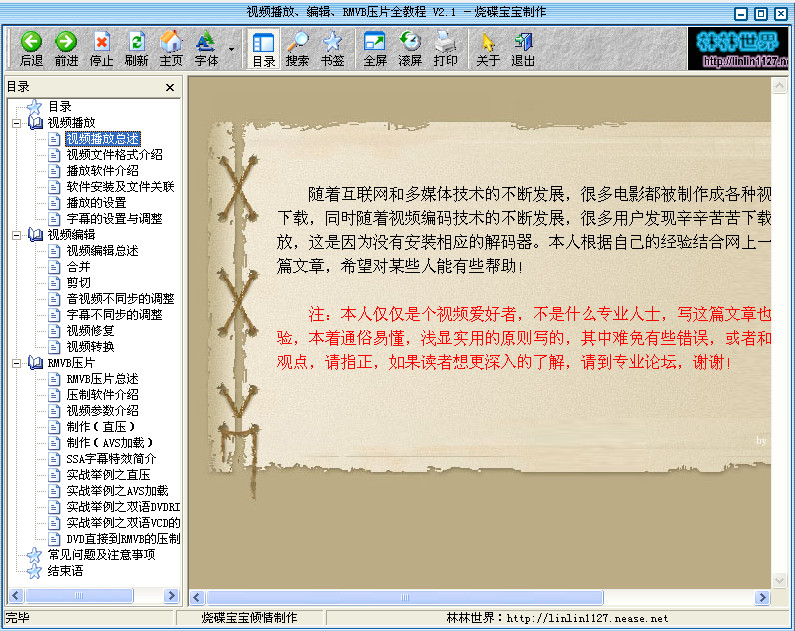Open 制作(直压) page
Image resolution: width=795 pixels, height=631 pixels.
click(100, 427)
